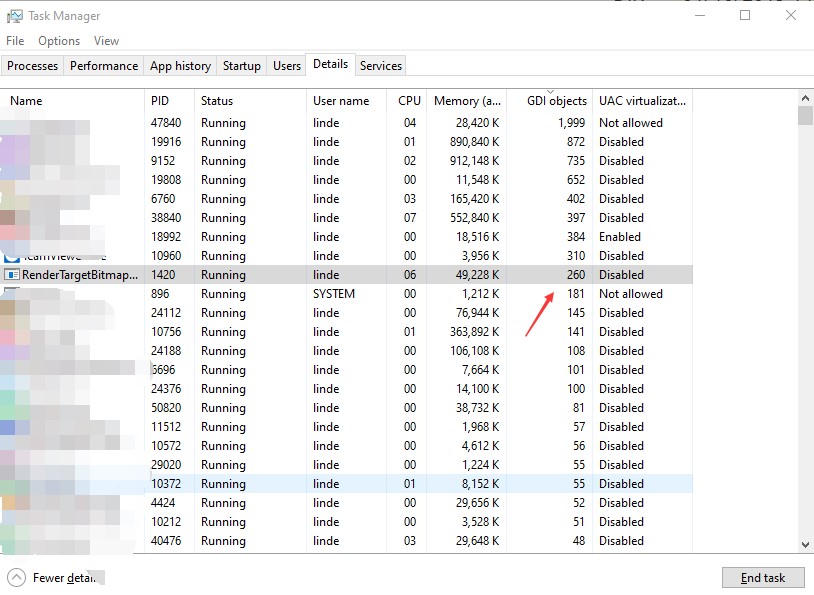Switch to the Performance tab
Viewport: 814px width, 595px height.
(103, 66)
